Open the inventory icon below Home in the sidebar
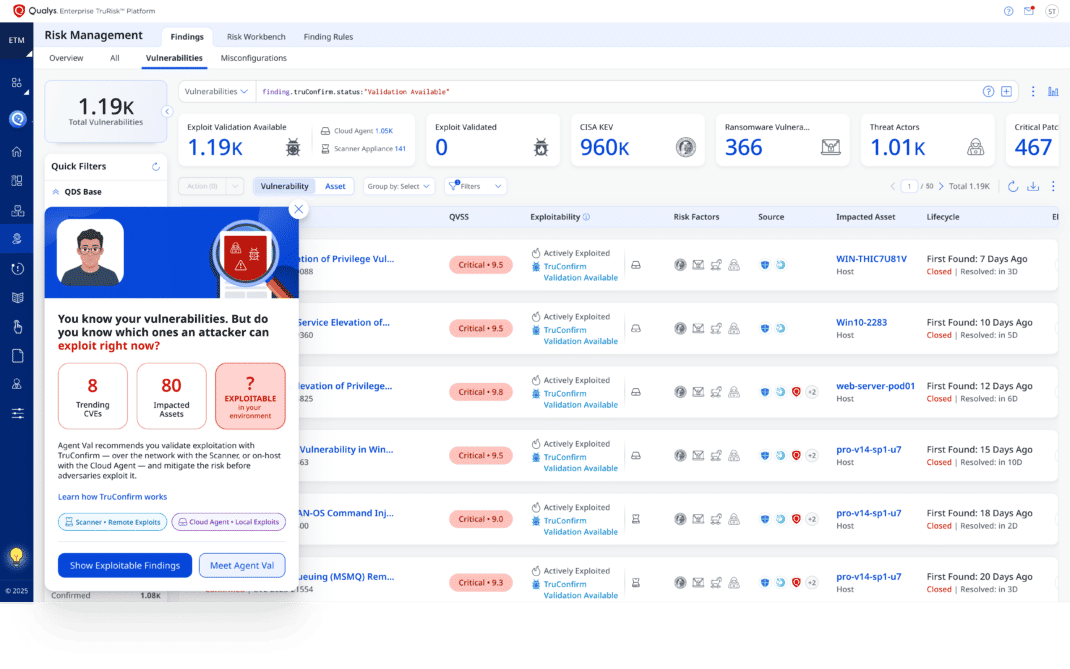Image resolution: width=1070 pixels, height=669 pixels. coord(17,180)
